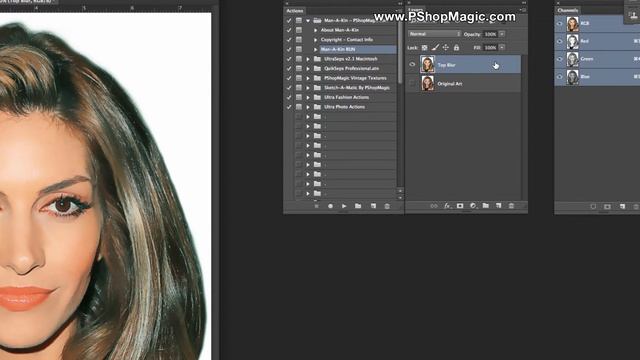Viewport: 640px width, 360px height.
Task: Click the Stop recording icon in Actions panel
Action: coord(316,206)
